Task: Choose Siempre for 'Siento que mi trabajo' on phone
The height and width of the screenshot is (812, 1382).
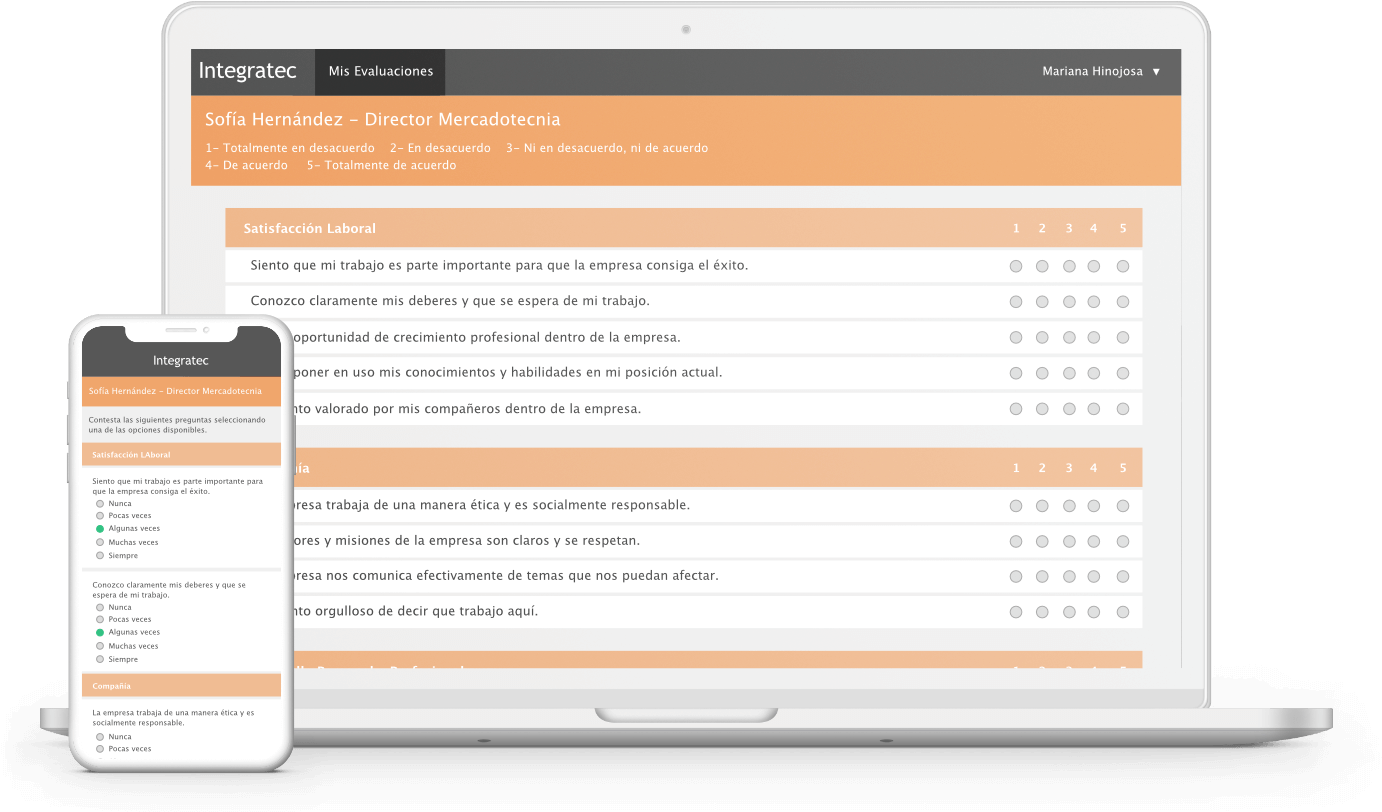Action: point(100,555)
